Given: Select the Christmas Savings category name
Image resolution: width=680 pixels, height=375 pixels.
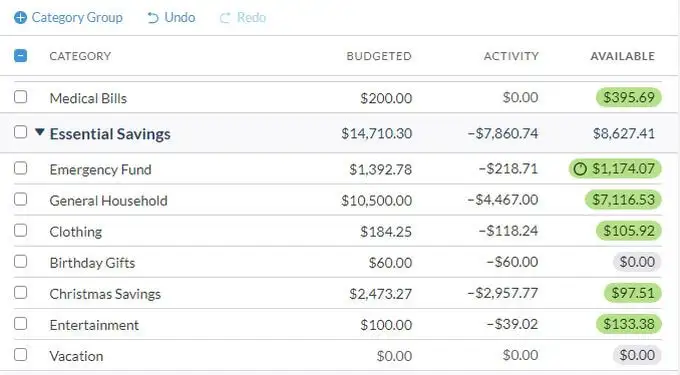Looking at the screenshot, I should click(x=105, y=294).
